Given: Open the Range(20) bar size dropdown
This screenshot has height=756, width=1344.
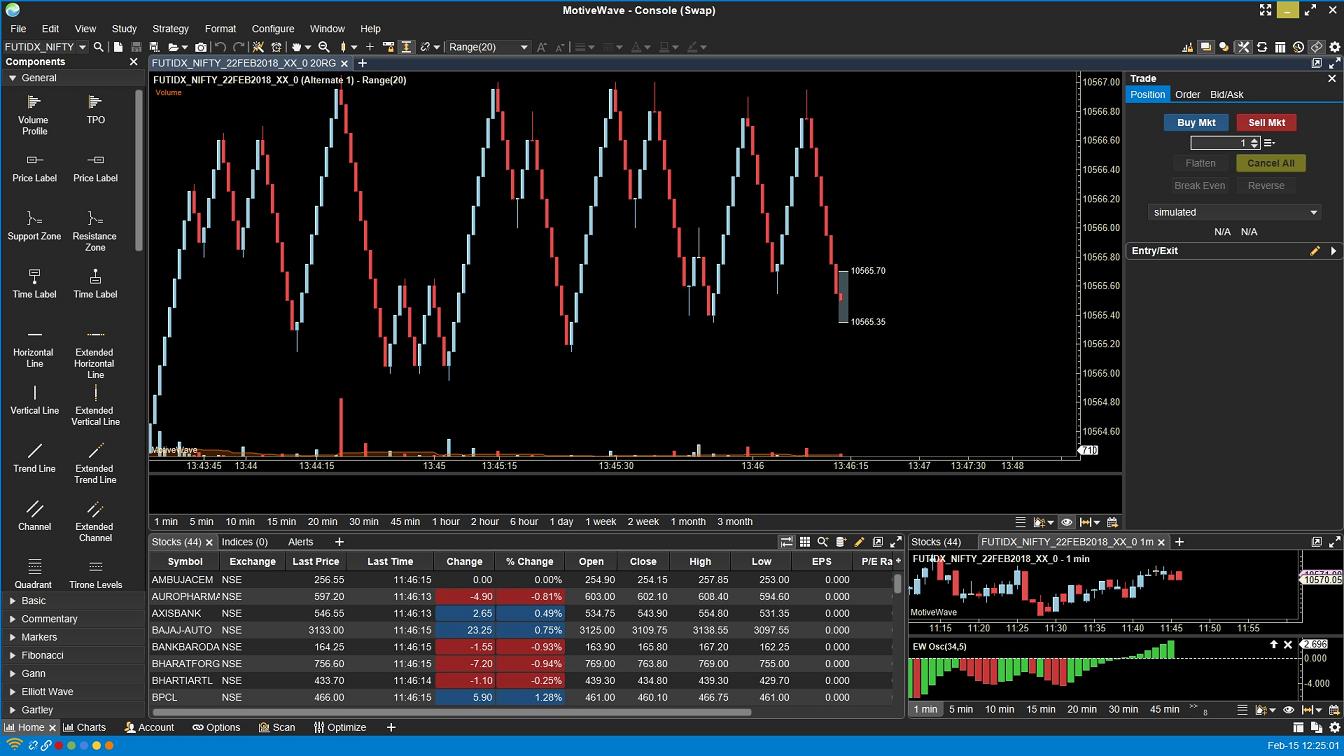Looking at the screenshot, I should [489, 47].
